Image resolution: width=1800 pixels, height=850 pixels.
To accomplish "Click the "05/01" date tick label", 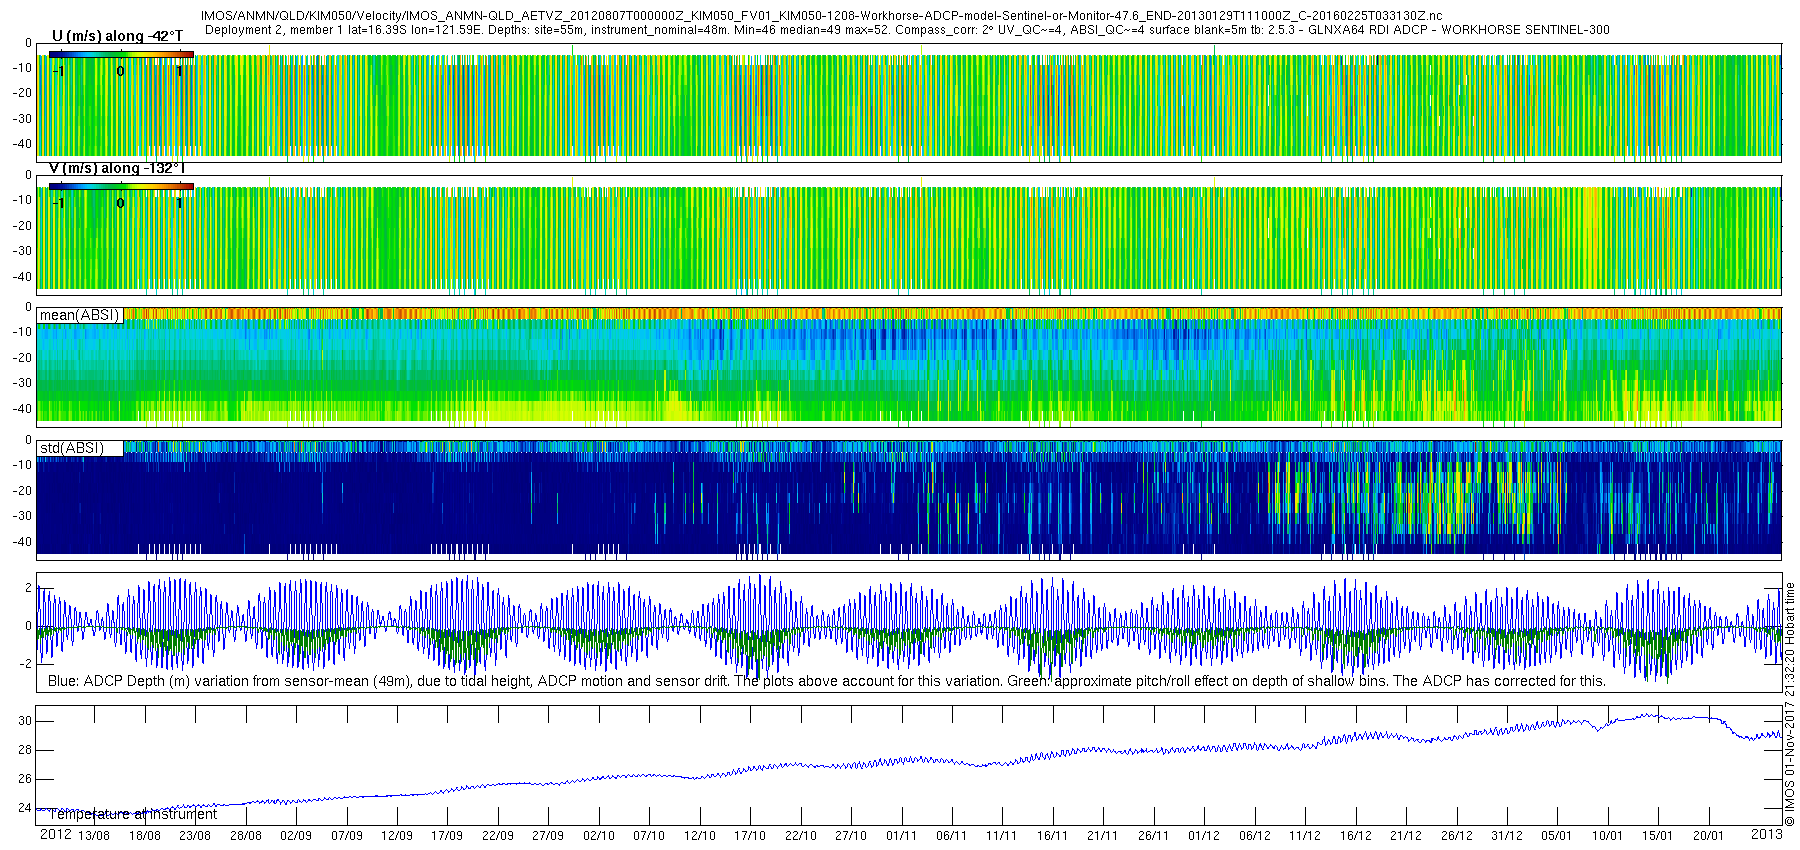I will (1557, 836).
